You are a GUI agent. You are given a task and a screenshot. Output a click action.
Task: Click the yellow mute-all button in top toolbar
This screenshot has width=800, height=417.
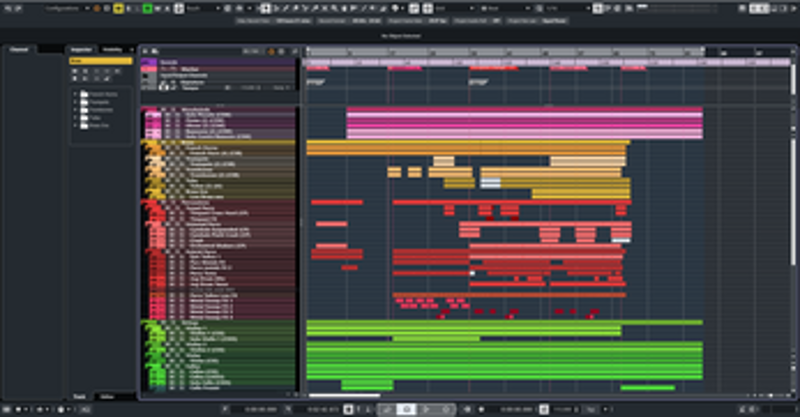click(x=118, y=8)
